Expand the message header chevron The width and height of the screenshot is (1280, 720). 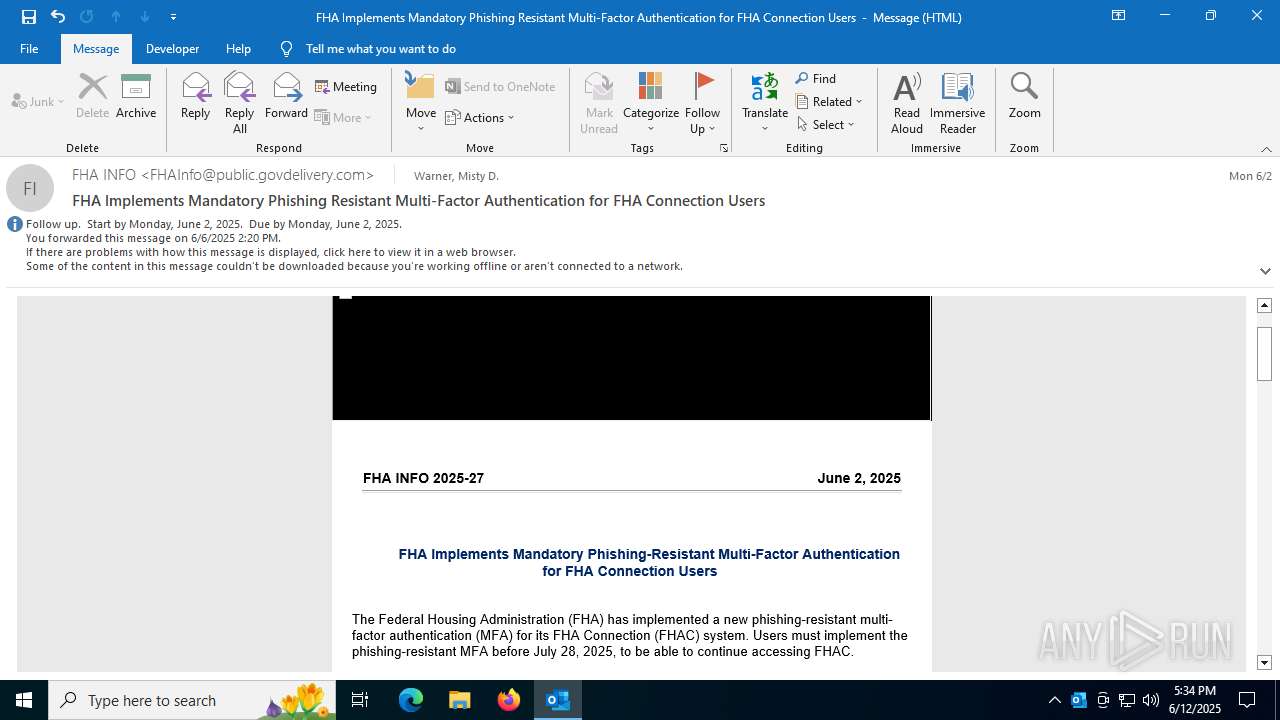1265,271
